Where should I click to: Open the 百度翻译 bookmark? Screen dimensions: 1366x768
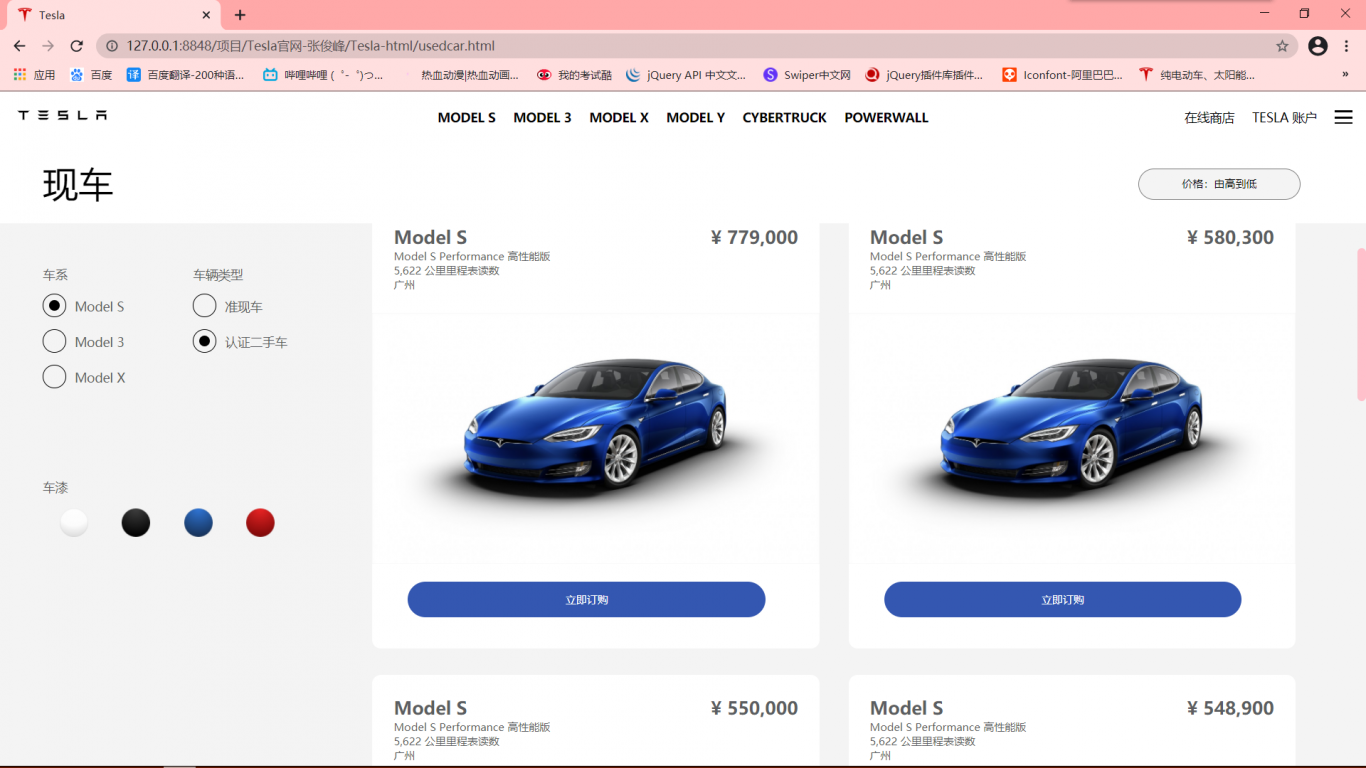pyautogui.click(x=185, y=75)
